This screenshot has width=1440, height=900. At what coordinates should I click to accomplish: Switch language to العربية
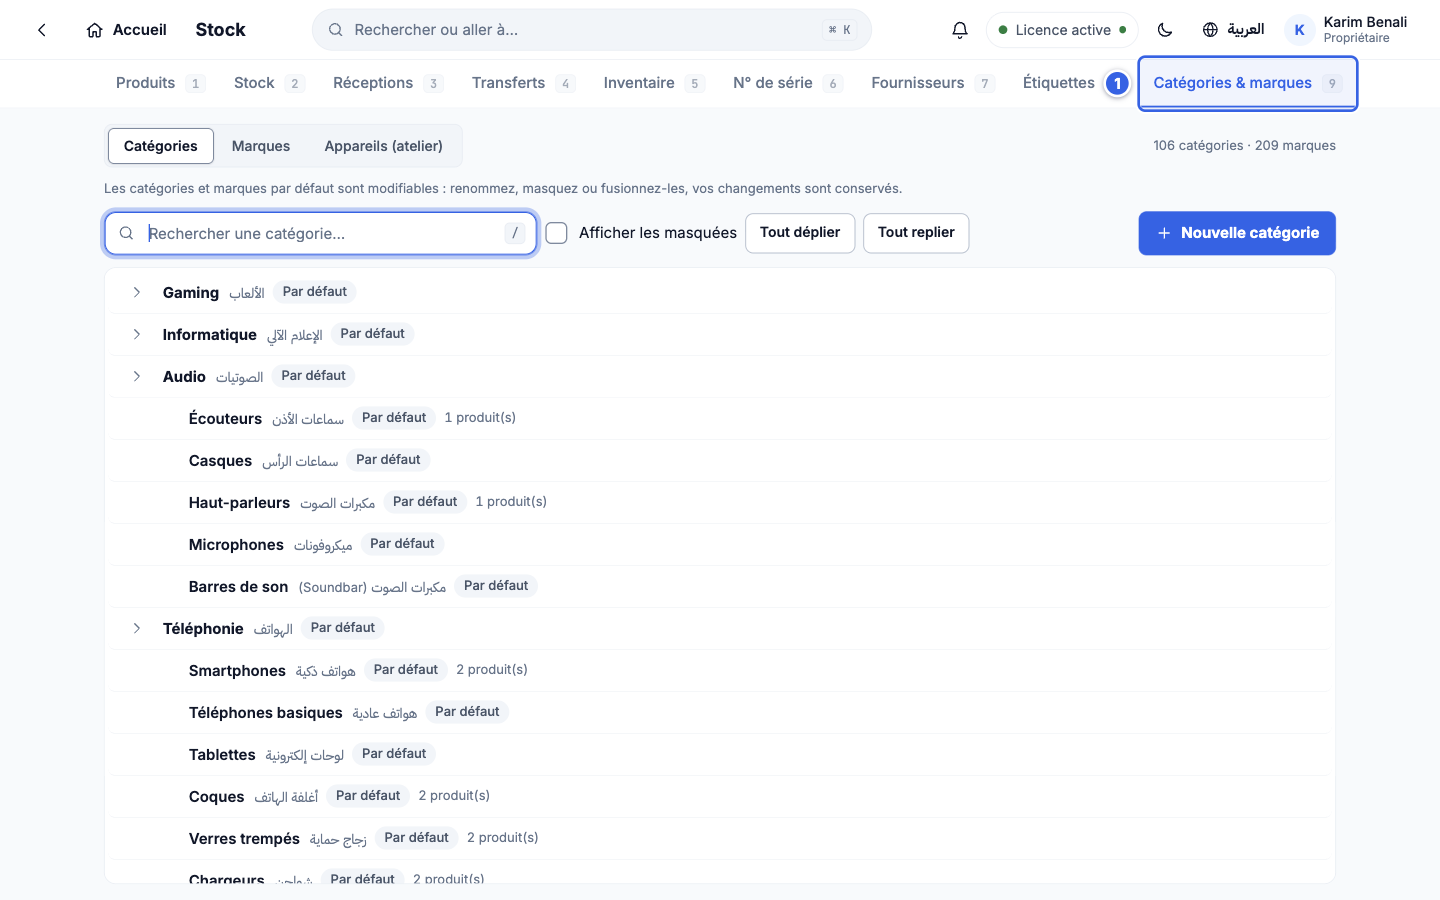[x=1233, y=30]
